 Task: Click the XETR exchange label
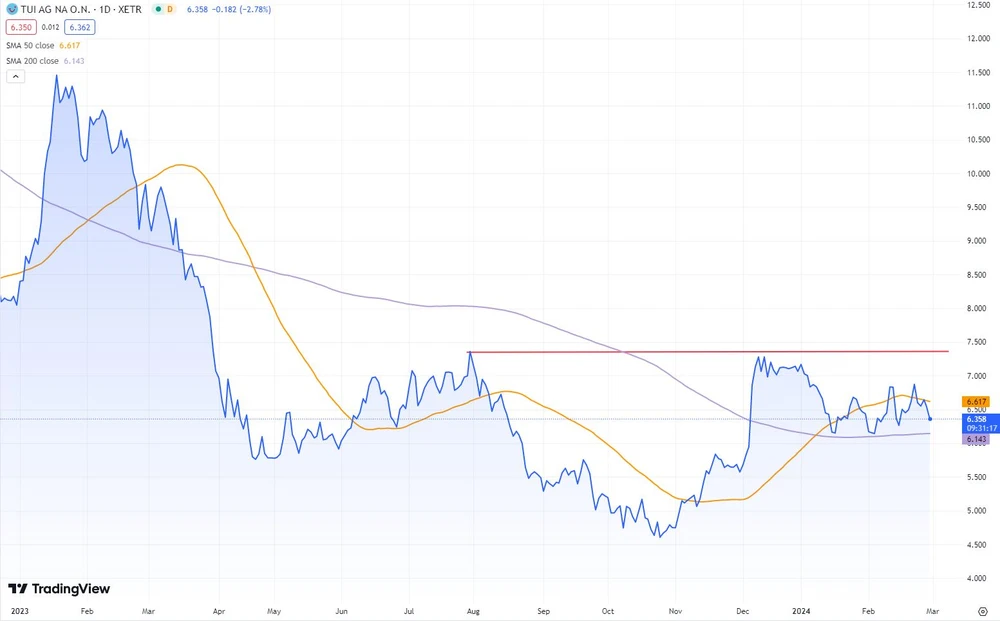tap(130, 9)
